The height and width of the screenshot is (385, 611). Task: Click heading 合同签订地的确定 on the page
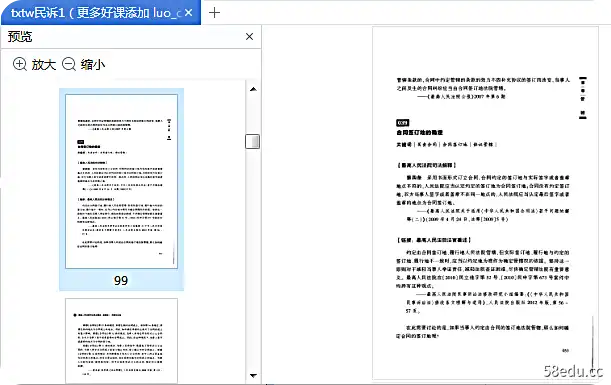420,132
